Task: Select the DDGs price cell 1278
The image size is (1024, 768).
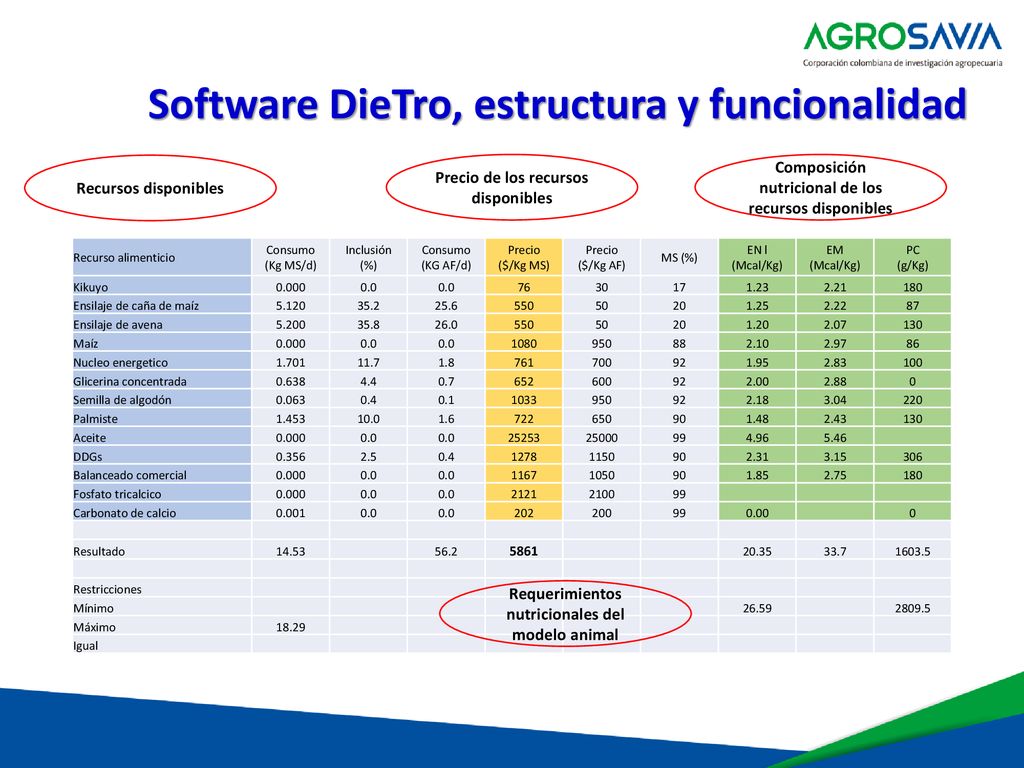Action: [x=524, y=456]
